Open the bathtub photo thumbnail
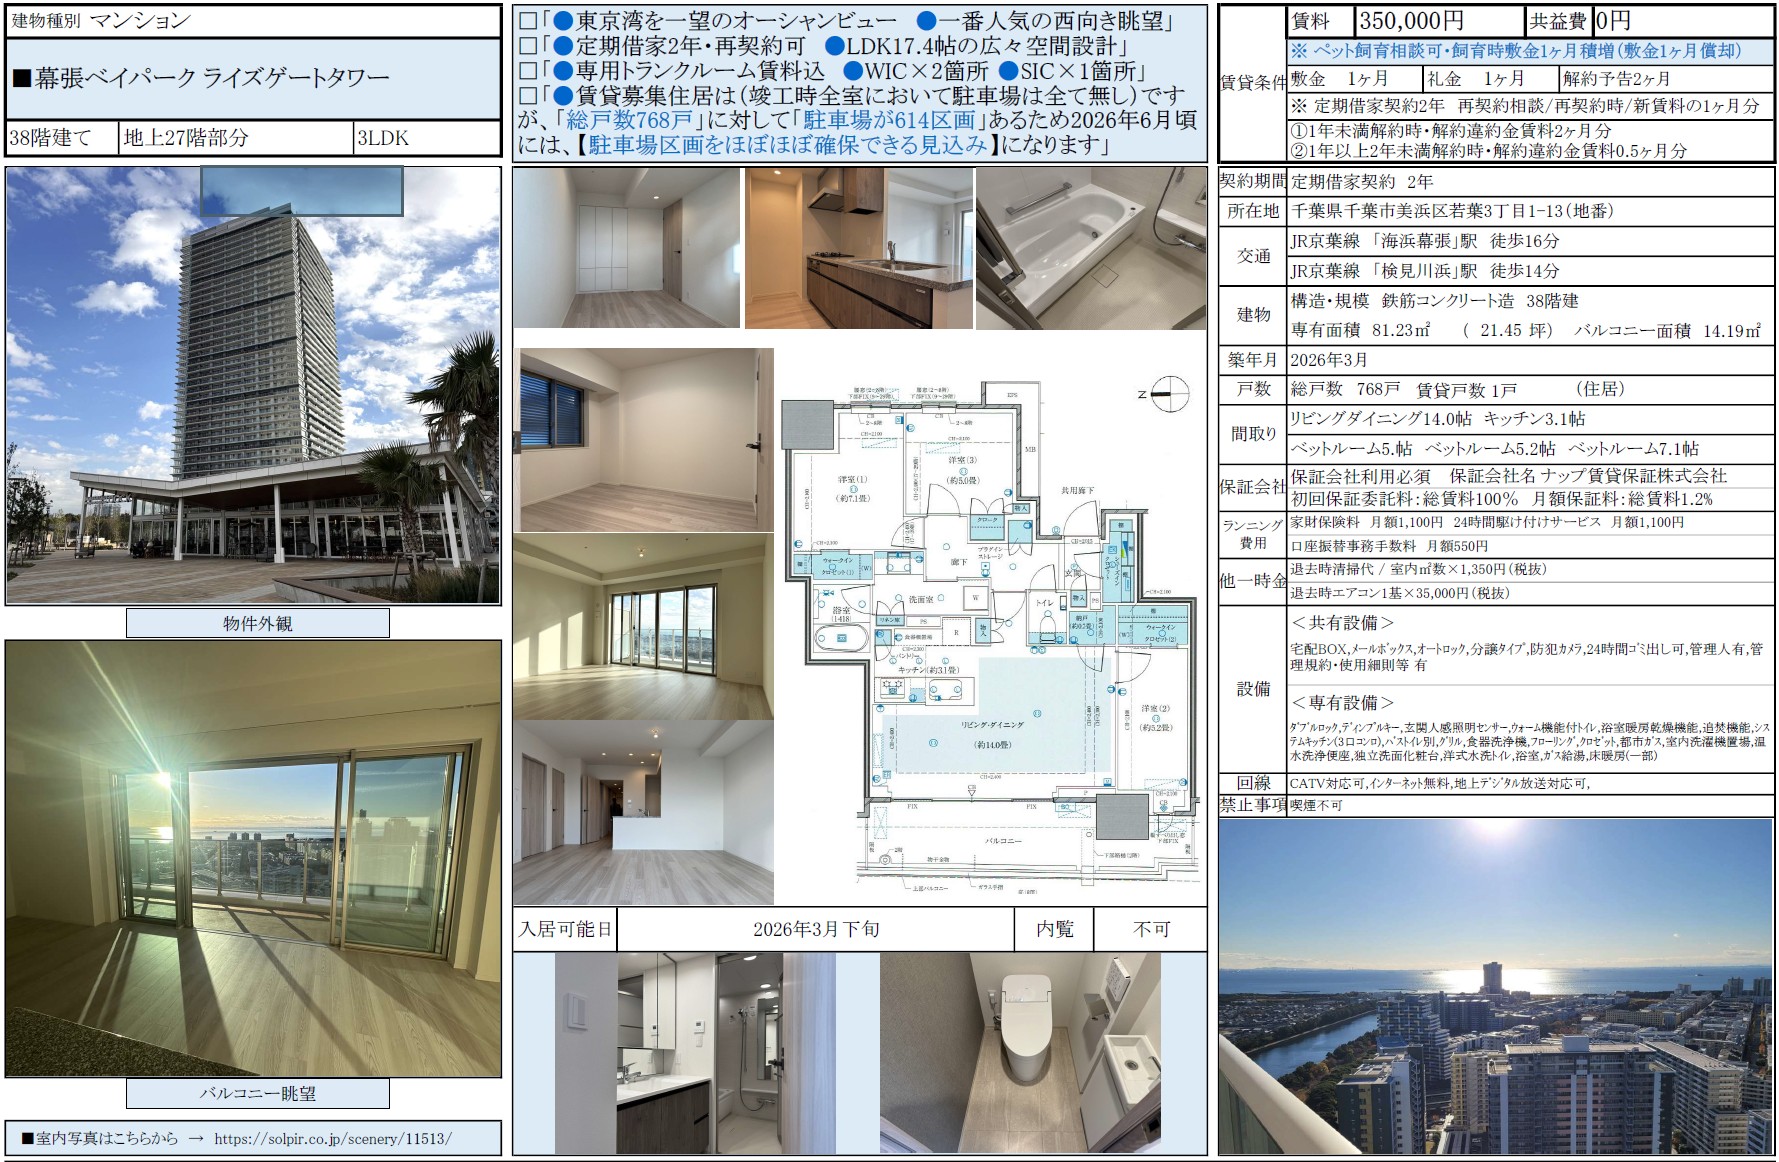 pos(1090,248)
